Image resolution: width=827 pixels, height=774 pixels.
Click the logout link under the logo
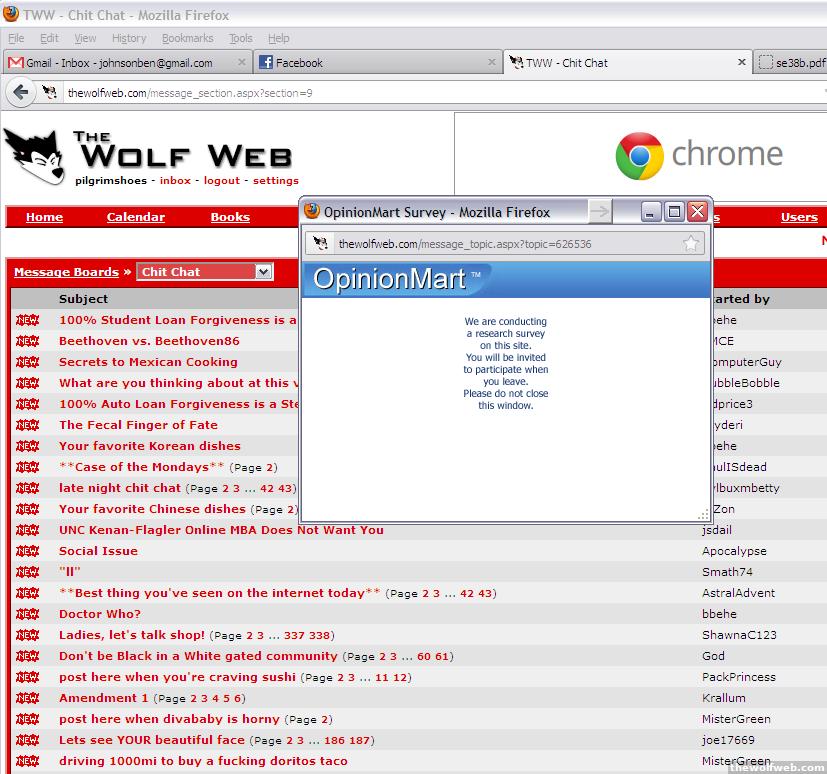click(221, 181)
